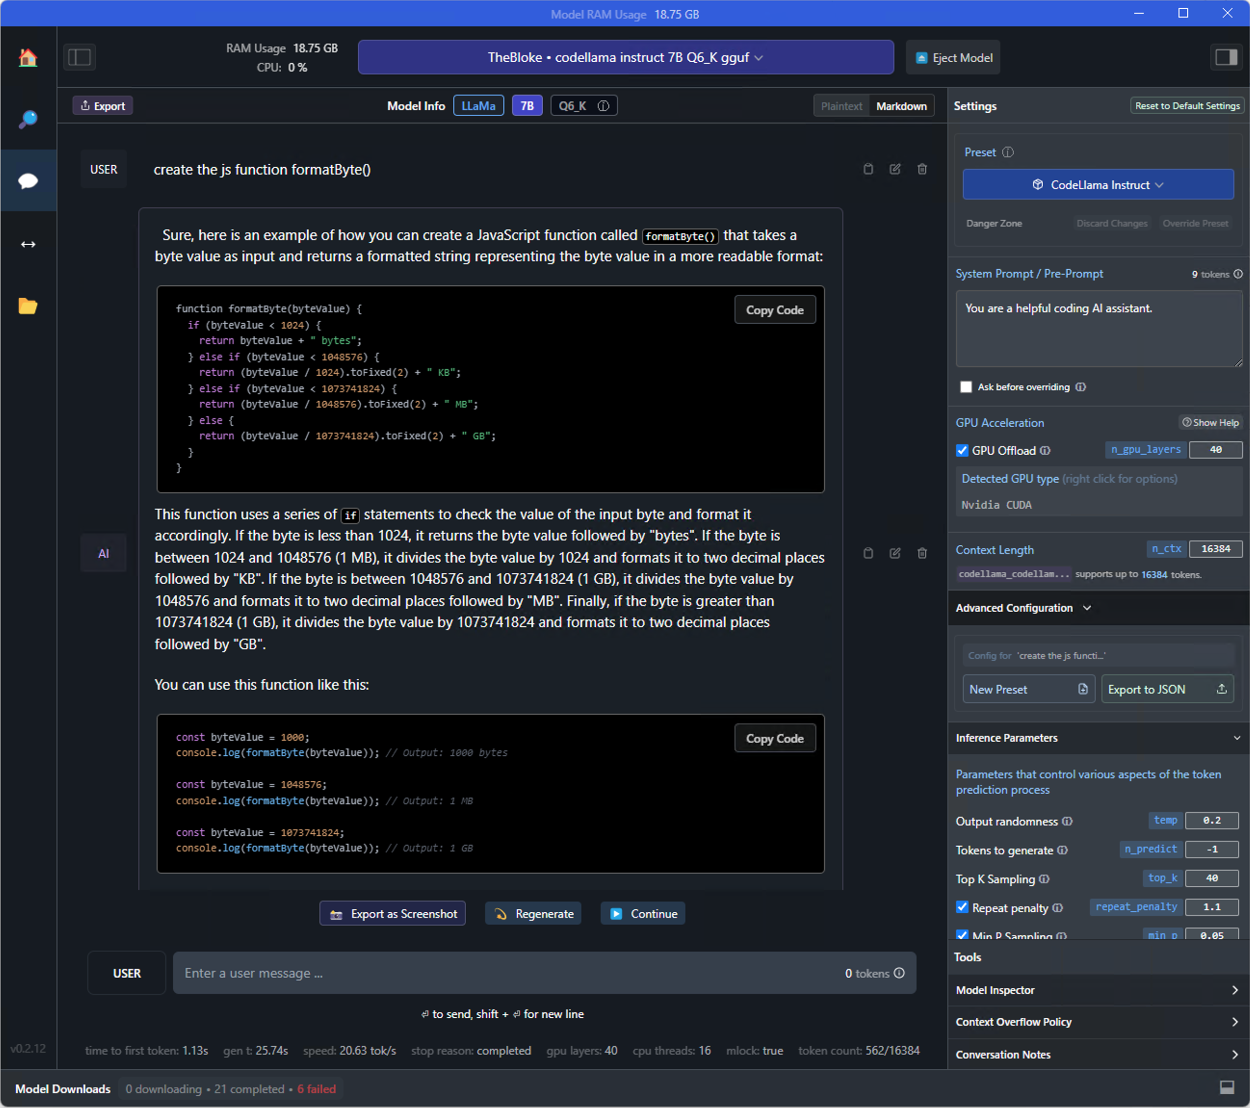Open the My Models folder icon
Image resolution: width=1250 pixels, height=1108 pixels.
[28, 306]
